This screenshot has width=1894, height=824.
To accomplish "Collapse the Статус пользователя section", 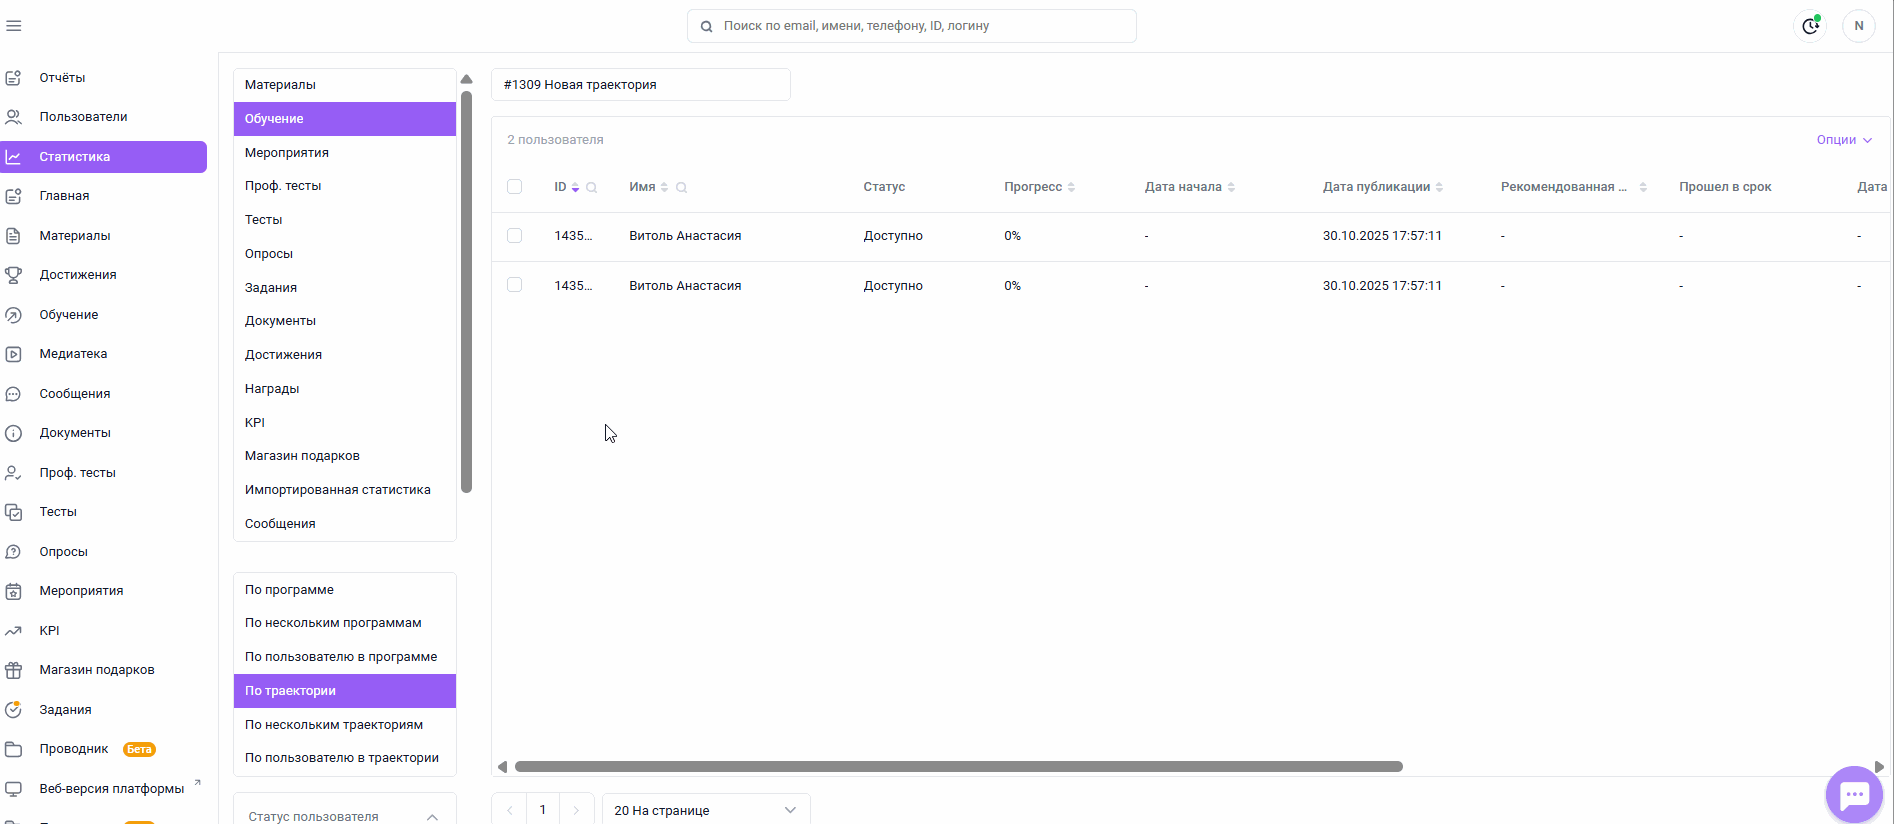I will (x=432, y=817).
